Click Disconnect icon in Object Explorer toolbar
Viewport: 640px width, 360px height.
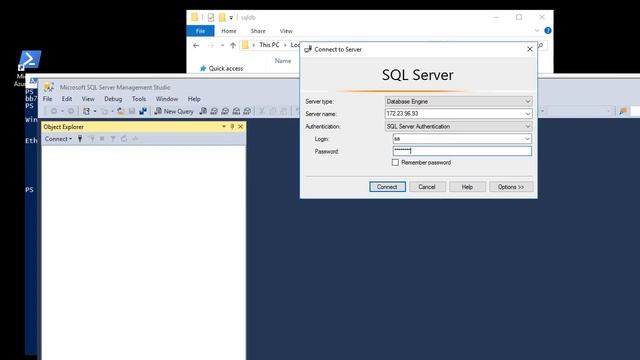coord(92,139)
